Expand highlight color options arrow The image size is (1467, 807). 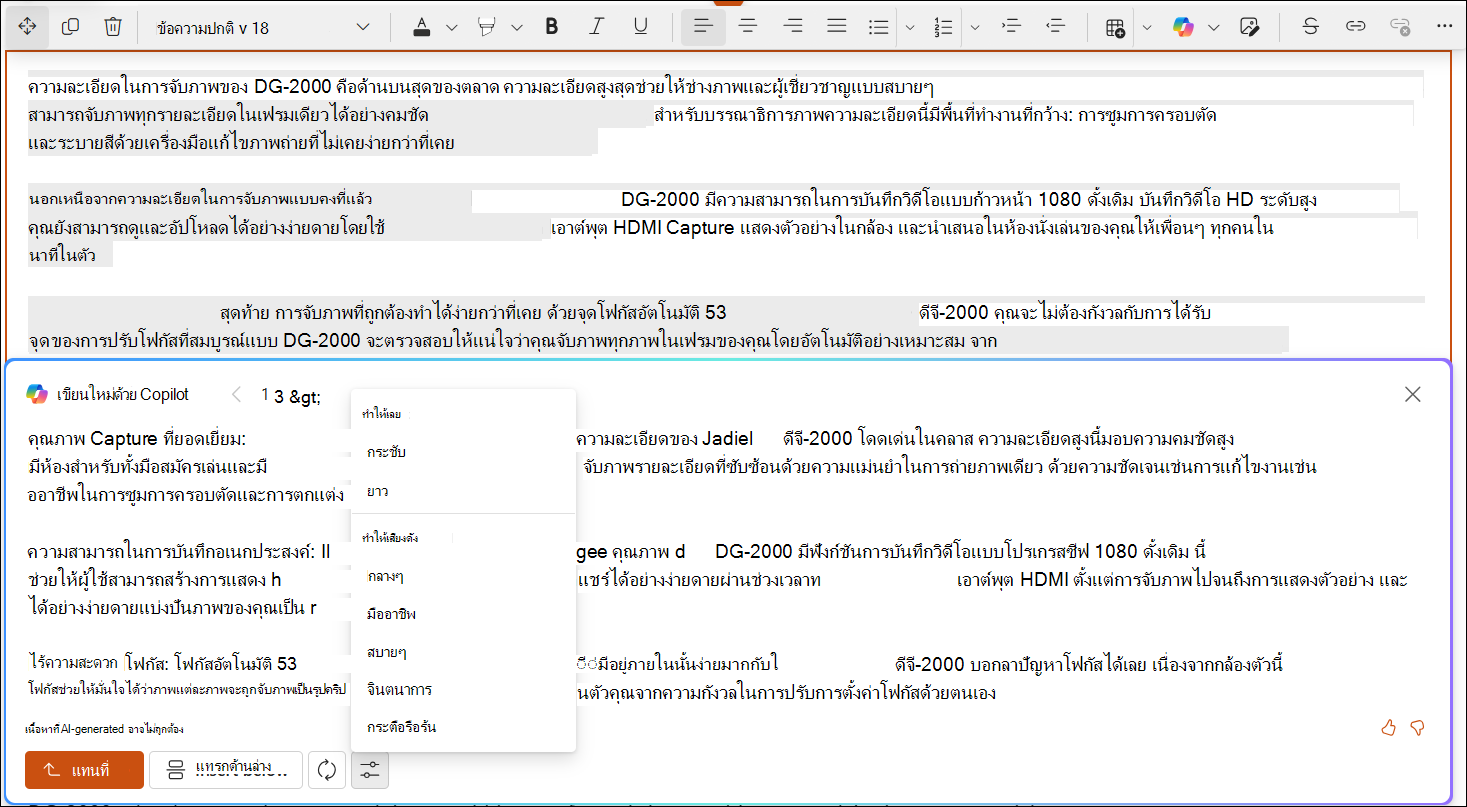516,27
